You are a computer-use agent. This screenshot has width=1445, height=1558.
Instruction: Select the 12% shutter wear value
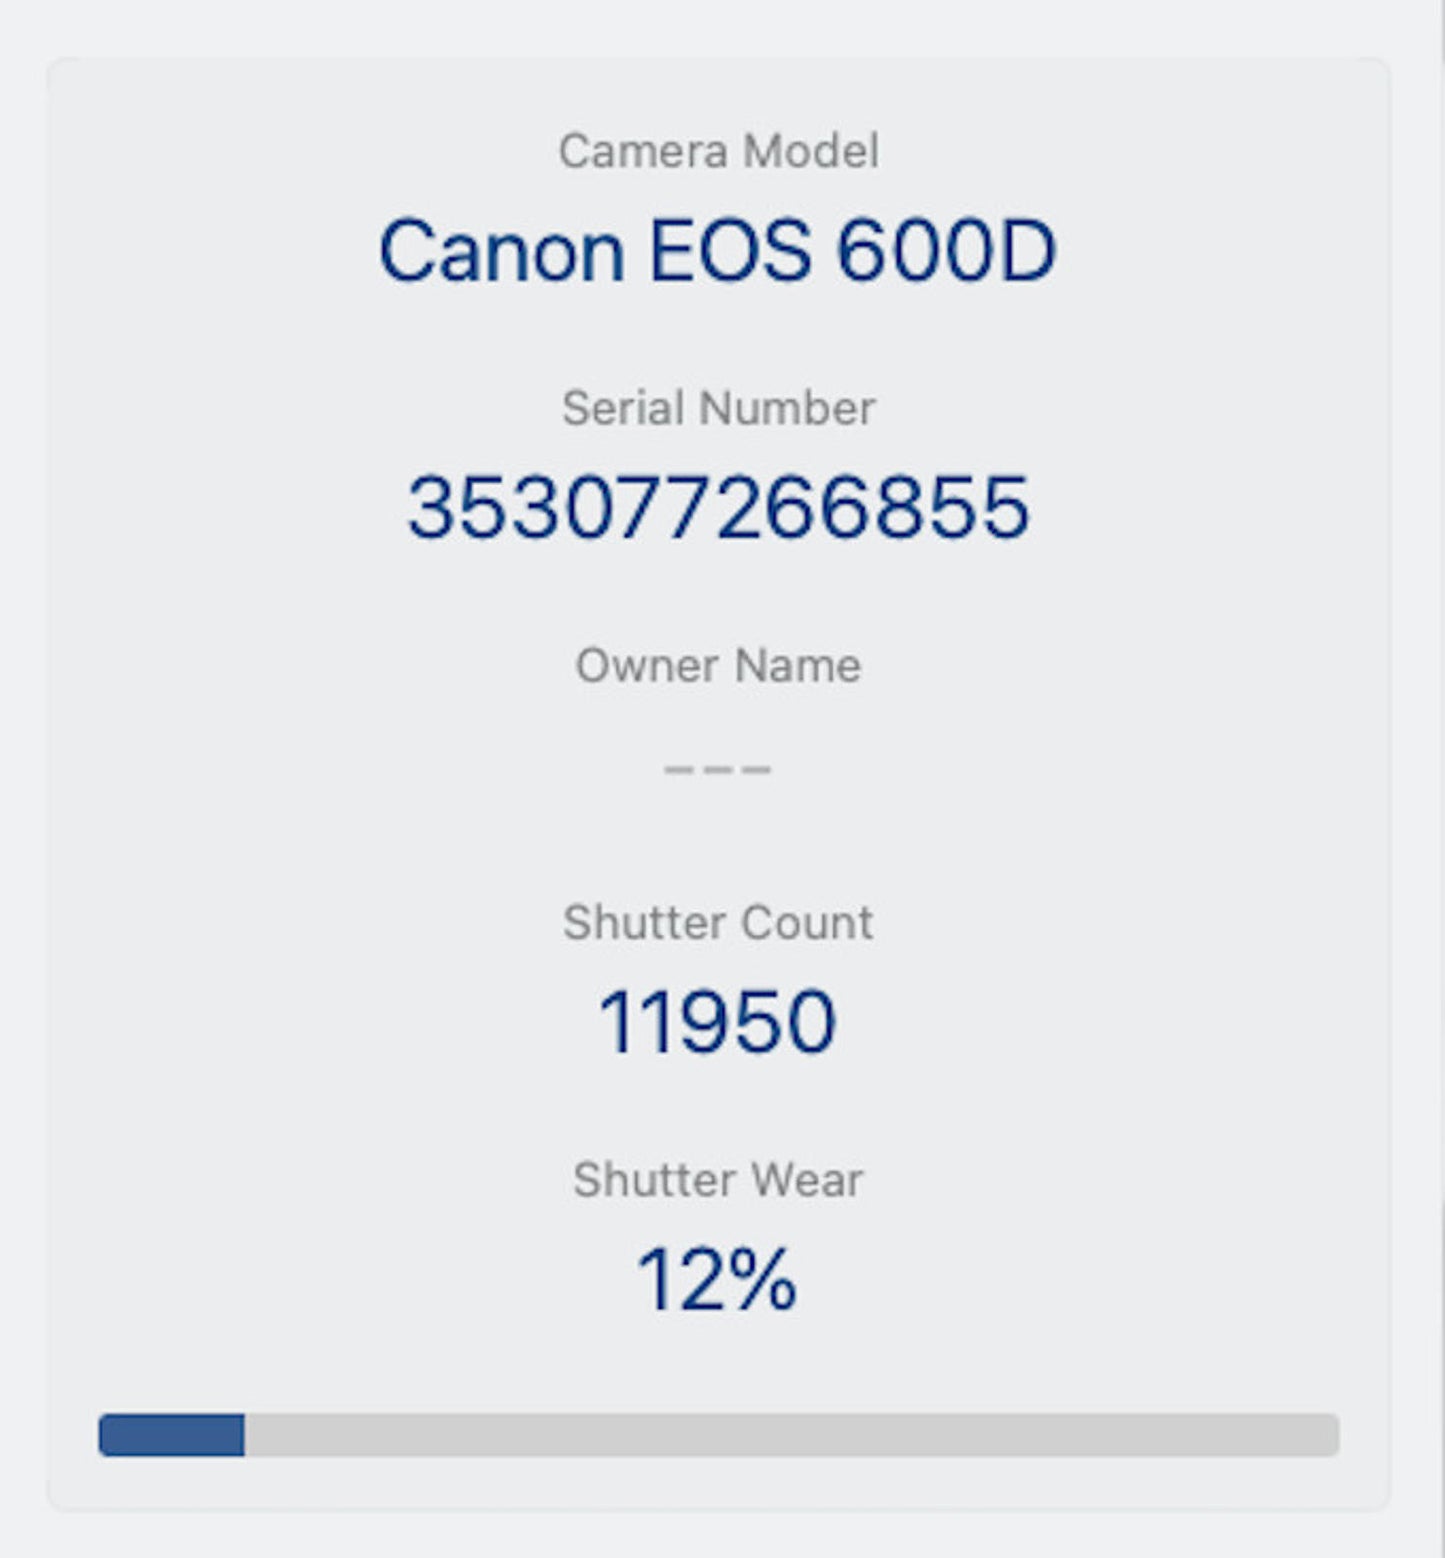point(717,1279)
